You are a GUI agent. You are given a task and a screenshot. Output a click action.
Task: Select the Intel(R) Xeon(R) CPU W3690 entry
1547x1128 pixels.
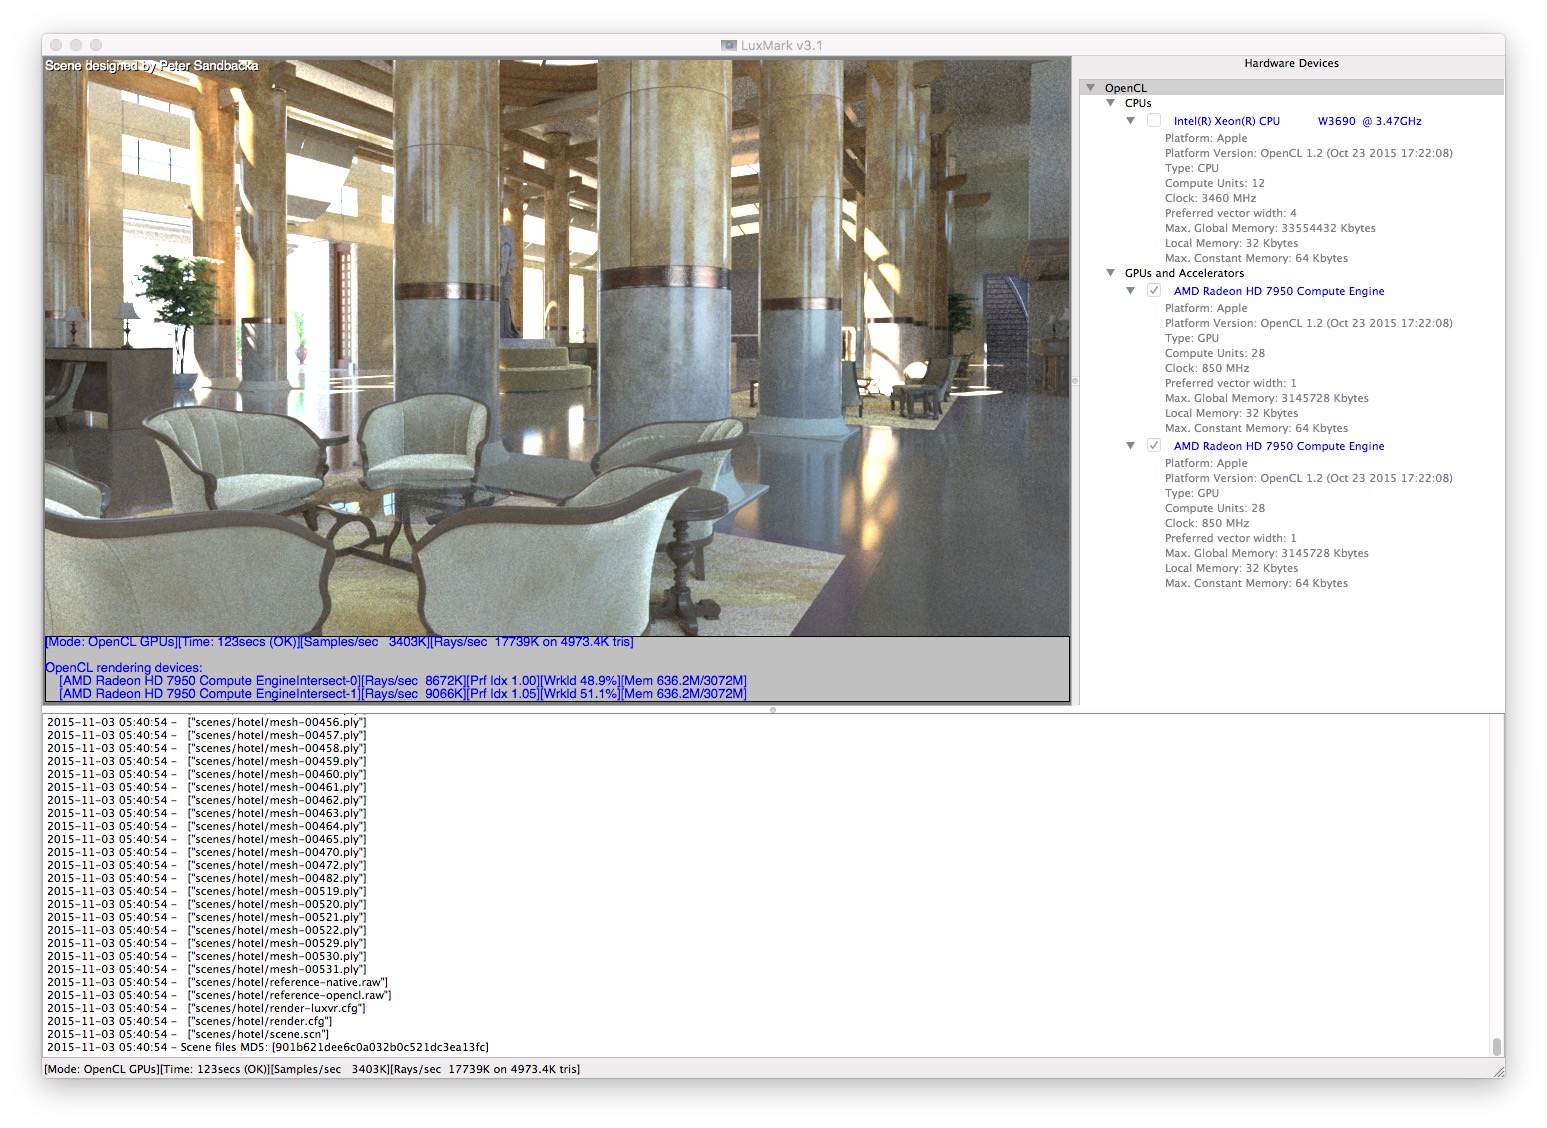pyautogui.click(x=1297, y=121)
